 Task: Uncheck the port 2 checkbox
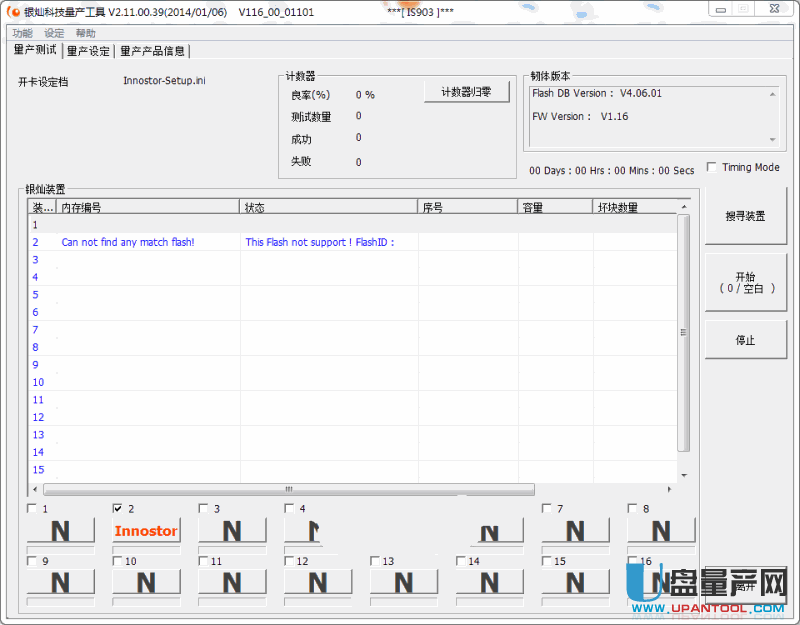coord(119,509)
